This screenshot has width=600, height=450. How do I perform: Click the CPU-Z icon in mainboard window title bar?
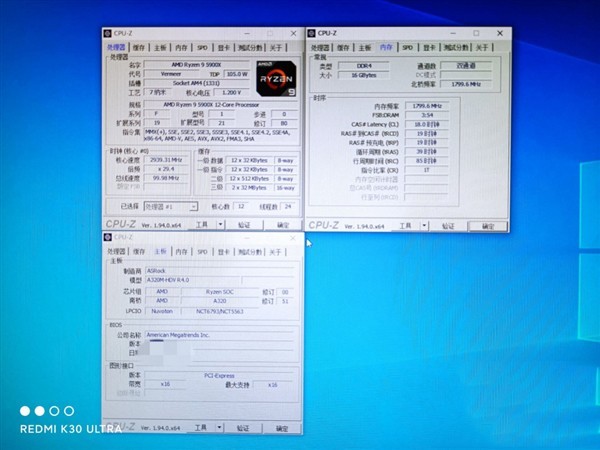(108, 237)
